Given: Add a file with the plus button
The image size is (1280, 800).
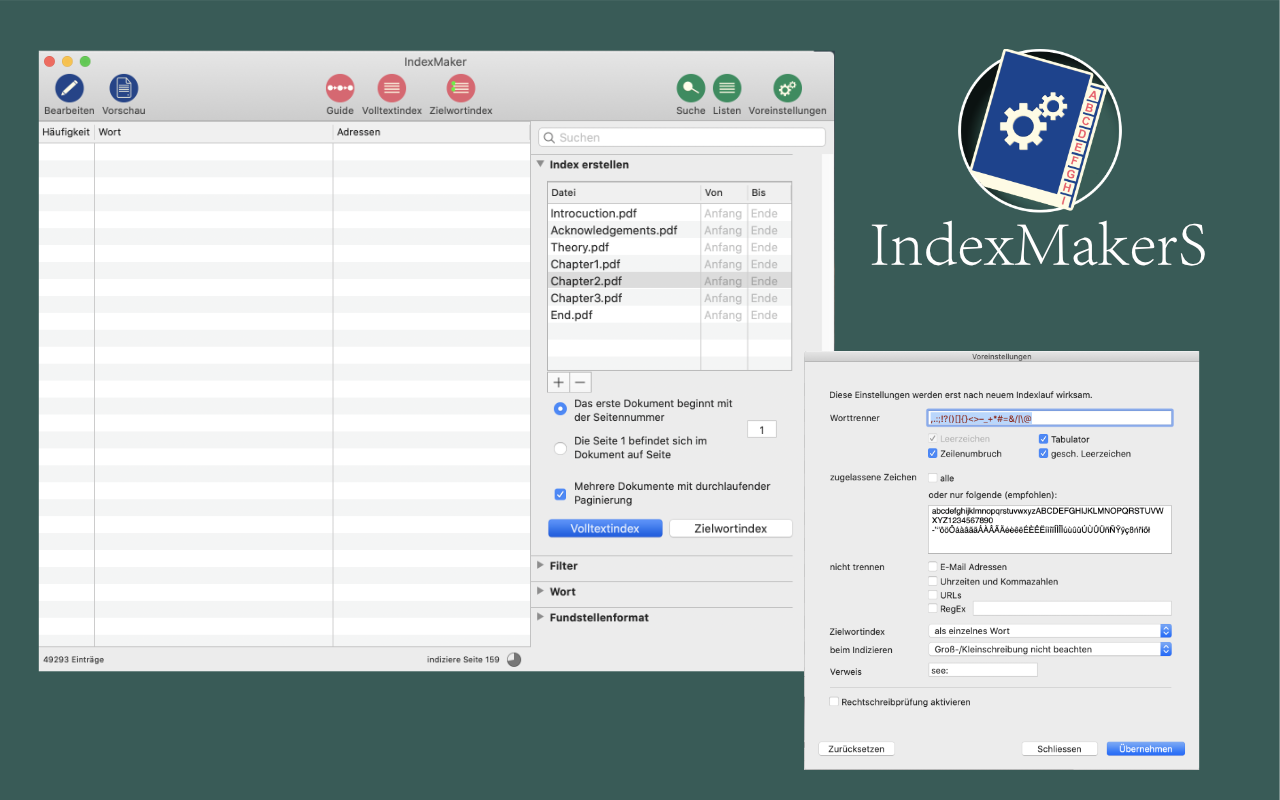Looking at the screenshot, I should (x=559, y=382).
